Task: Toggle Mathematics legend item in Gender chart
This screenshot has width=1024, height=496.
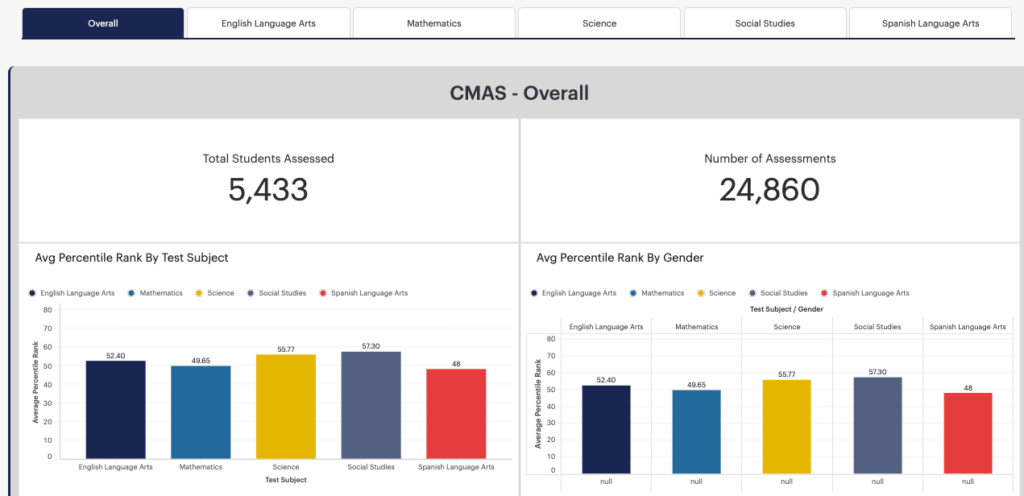Action: 657,294
